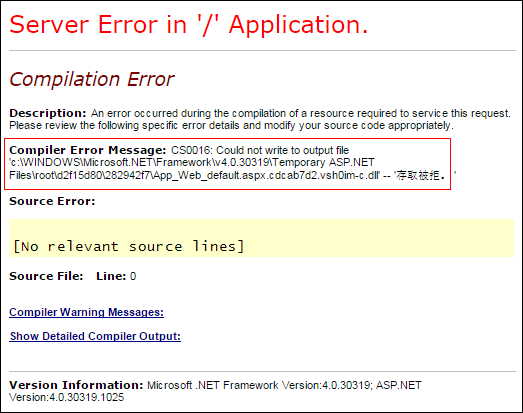Click '[No relevant source lines]' text
The width and height of the screenshot is (523, 413).
[128, 247]
